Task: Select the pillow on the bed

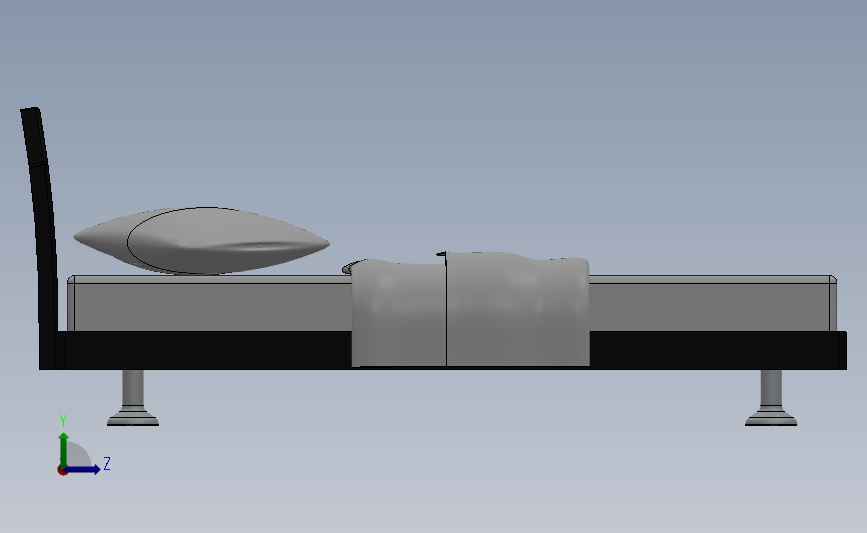Action: point(201,241)
